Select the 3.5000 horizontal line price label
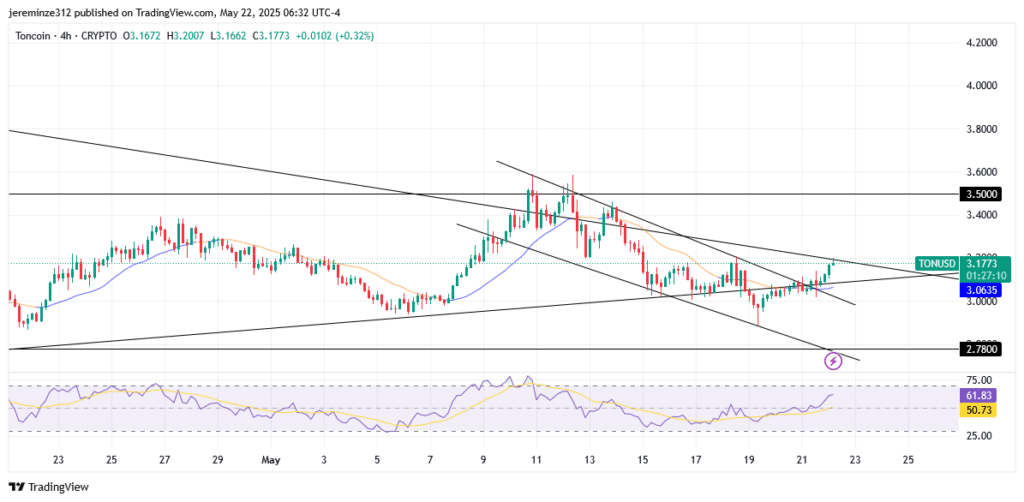 979,195
